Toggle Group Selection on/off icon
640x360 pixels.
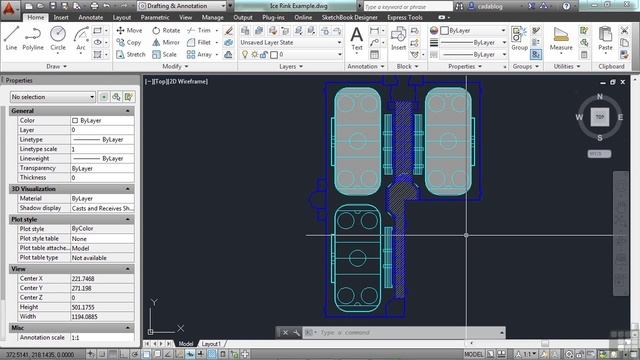(536, 54)
